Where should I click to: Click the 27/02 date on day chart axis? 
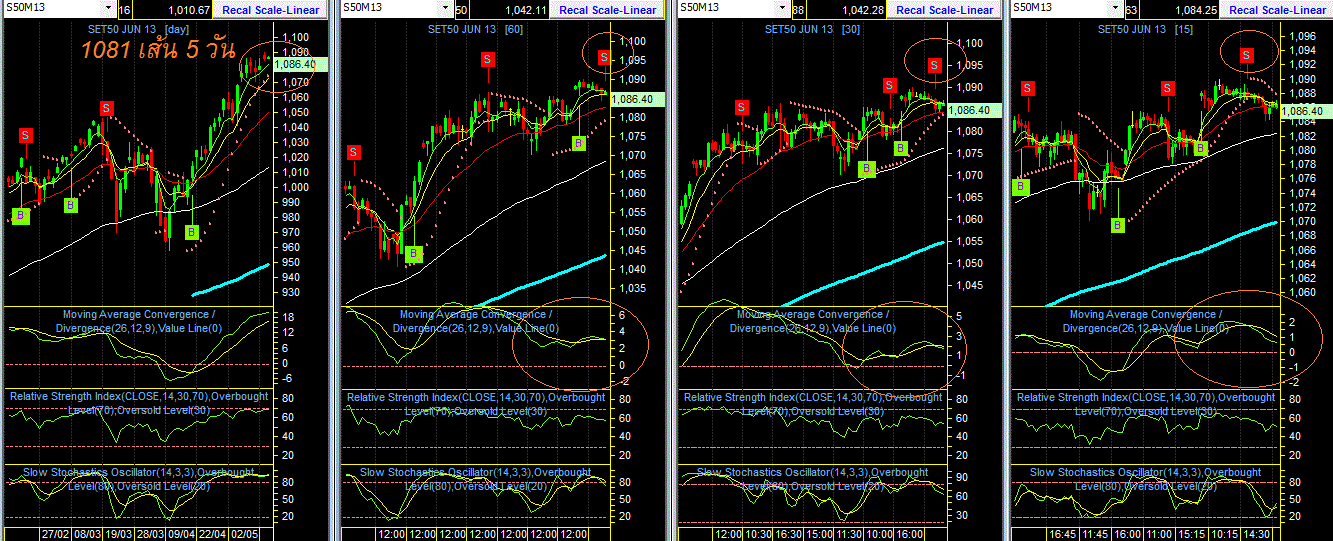pos(56,534)
